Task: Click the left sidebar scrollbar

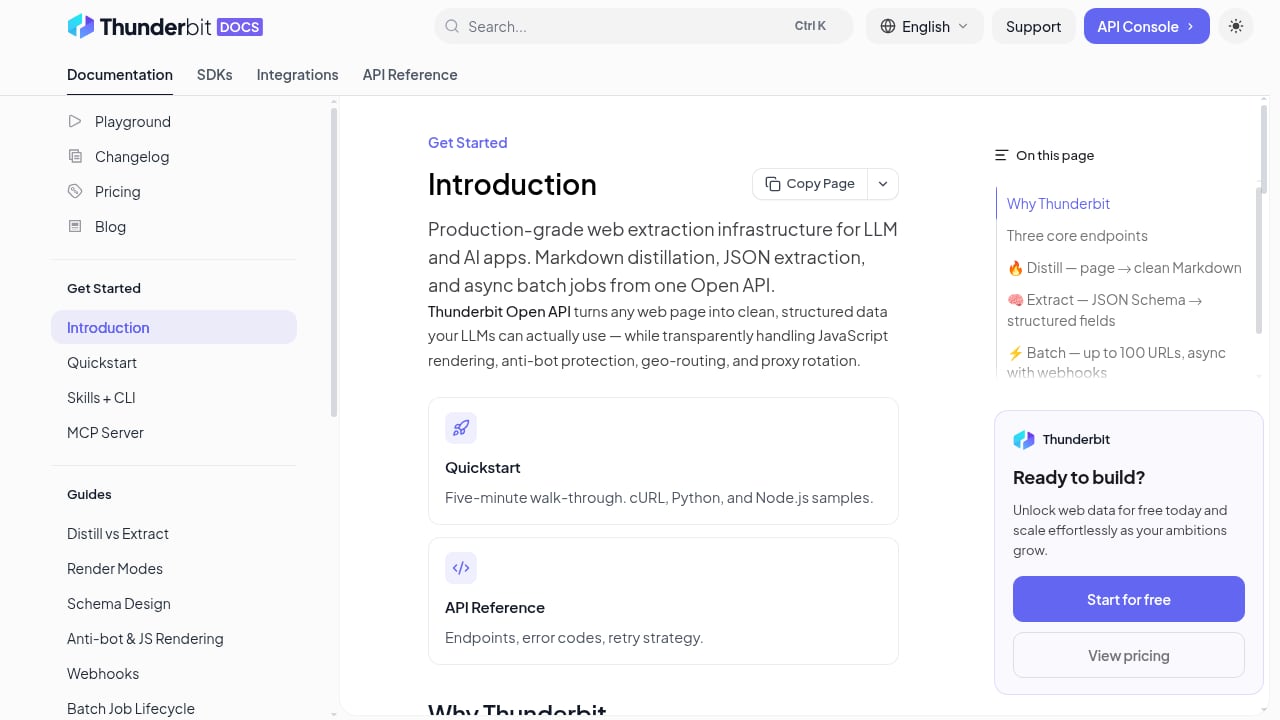Action: (334, 262)
